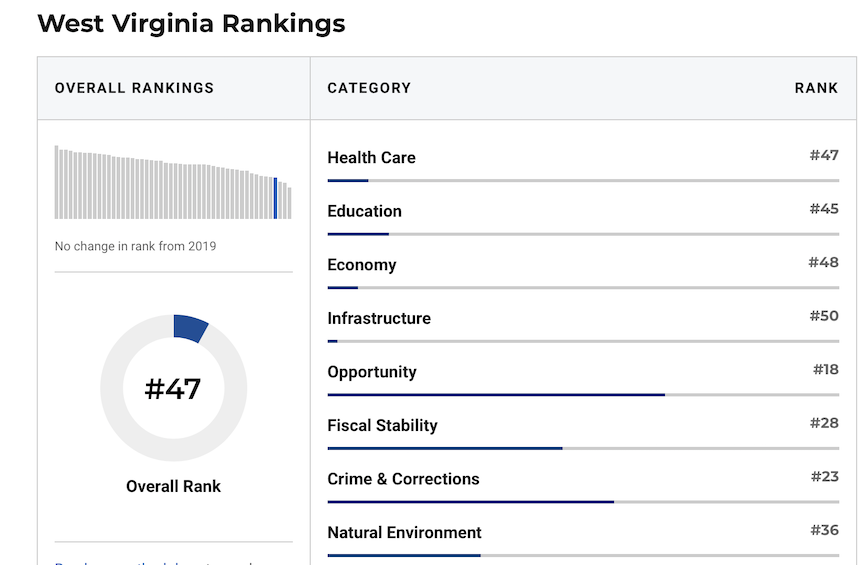
Task: Click the #18 rank value for Opportunity
Action: point(825,370)
